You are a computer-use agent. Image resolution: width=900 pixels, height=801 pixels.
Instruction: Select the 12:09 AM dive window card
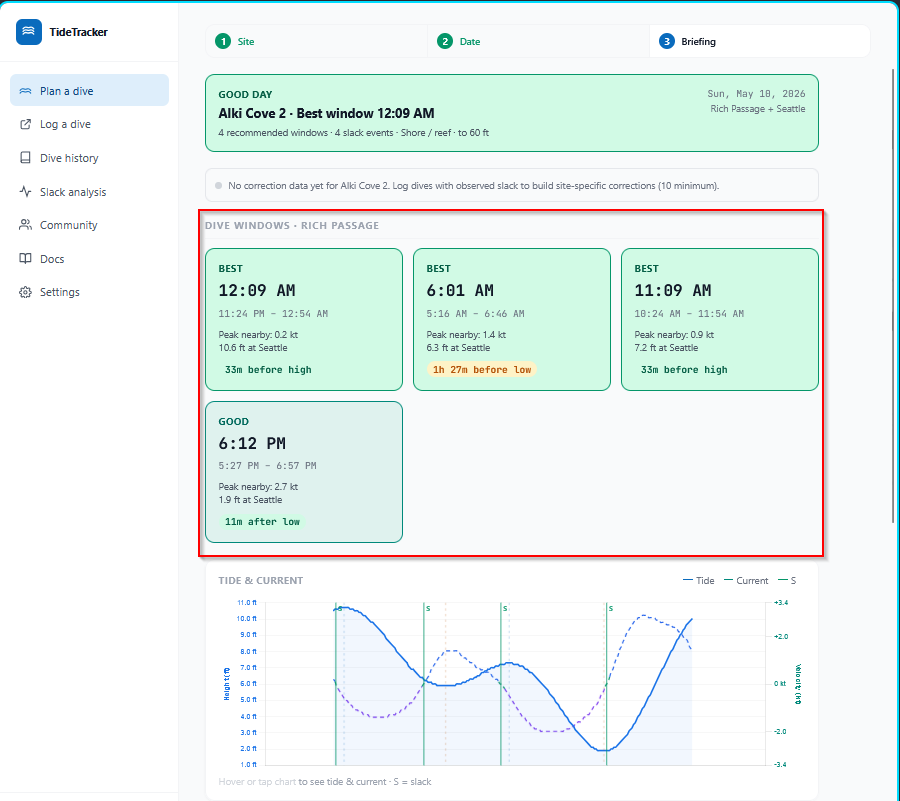(304, 320)
